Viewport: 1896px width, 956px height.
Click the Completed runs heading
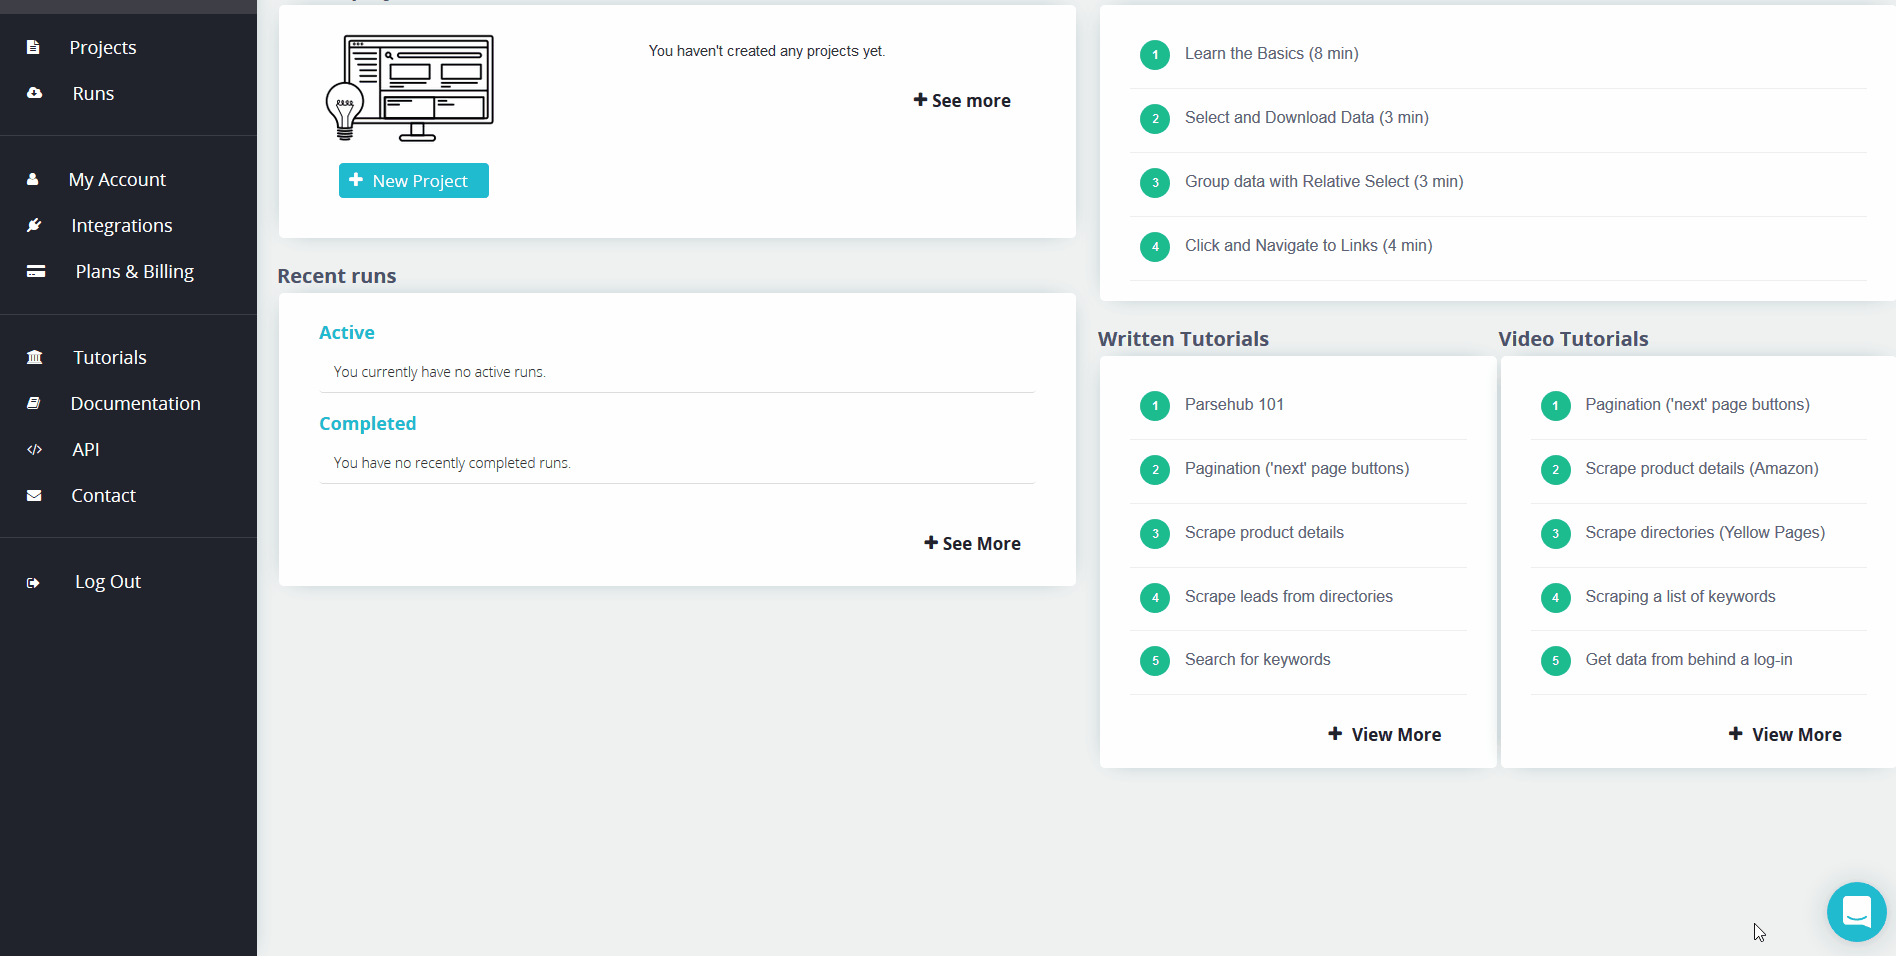[367, 423]
